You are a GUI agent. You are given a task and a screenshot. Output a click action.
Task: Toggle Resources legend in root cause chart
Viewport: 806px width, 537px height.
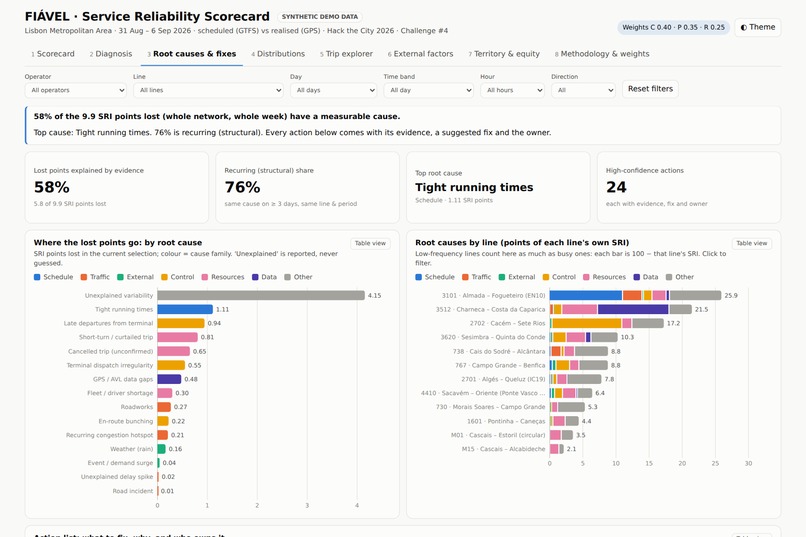coord(223,277)
